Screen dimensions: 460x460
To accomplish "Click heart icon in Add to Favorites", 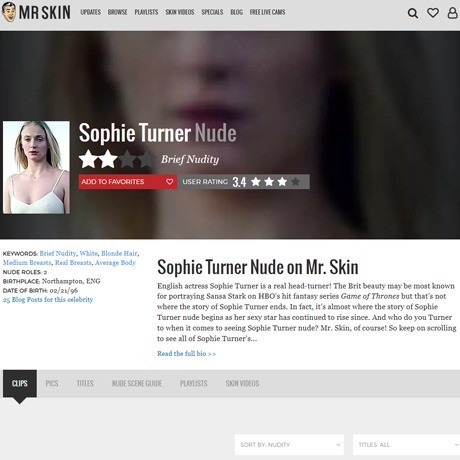I will pyautogui.click(x=169, y=182).
